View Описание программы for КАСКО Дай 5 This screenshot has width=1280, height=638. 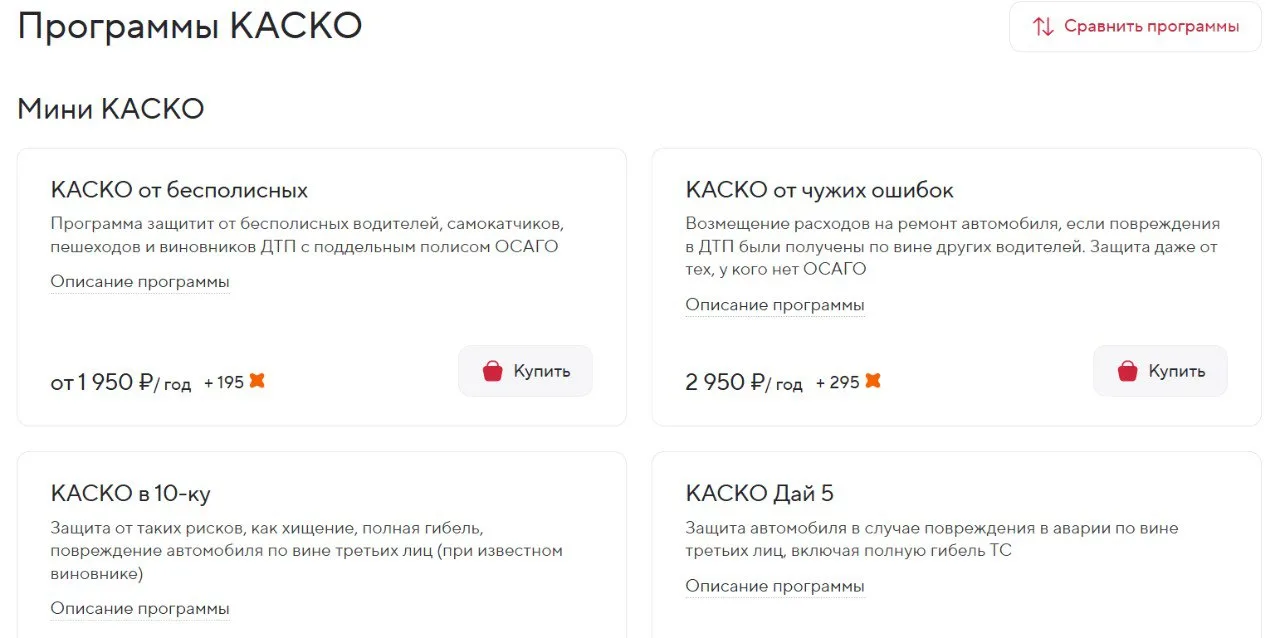pyautogui.click(x=775, y=587)
